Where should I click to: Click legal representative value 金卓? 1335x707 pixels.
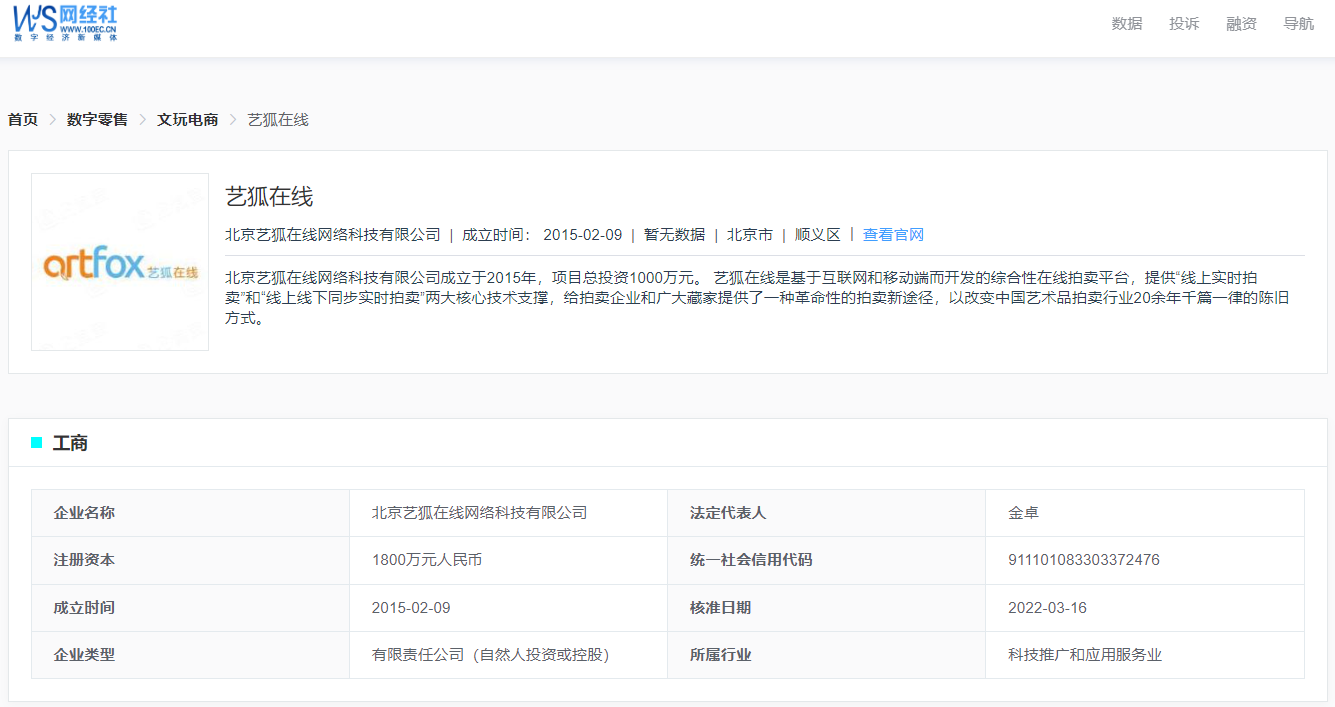point(1023,513)
